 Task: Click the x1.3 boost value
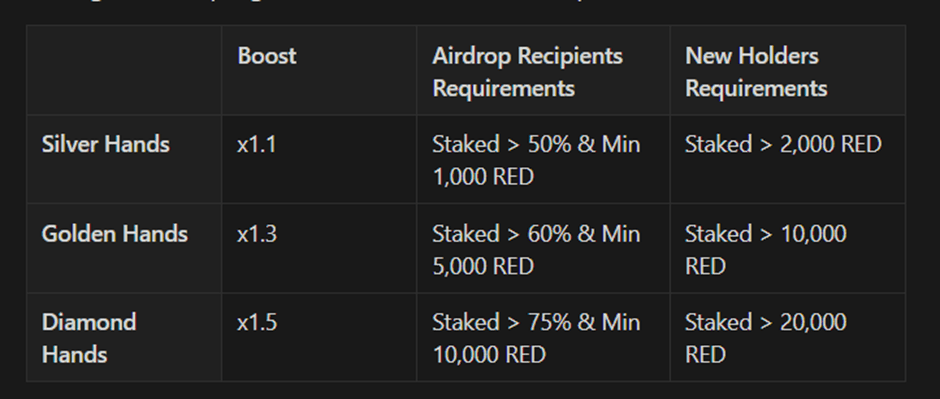point(257,234)
